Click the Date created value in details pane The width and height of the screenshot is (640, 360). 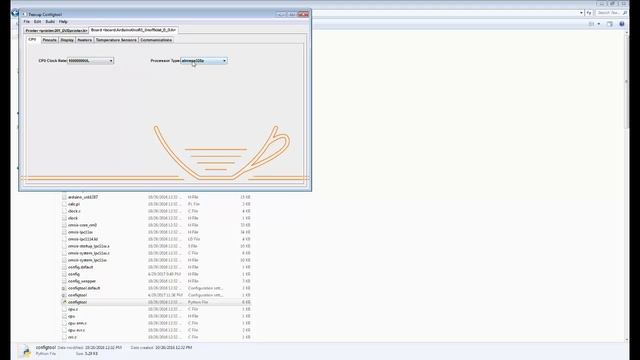click(173, 347)
